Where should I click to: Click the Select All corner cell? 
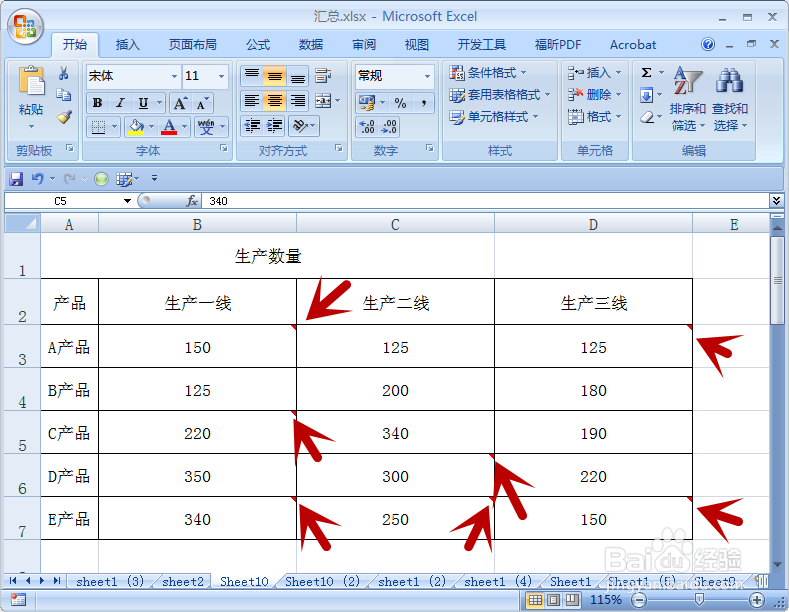[x=22, y=223]
